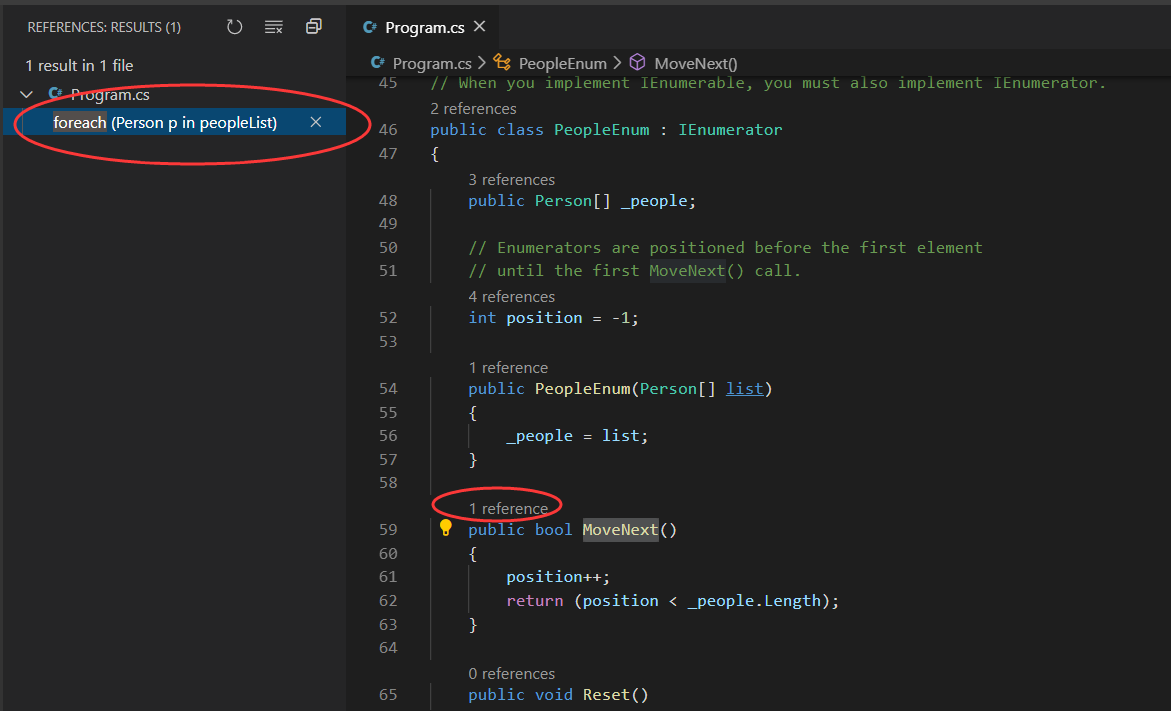1171x711 pixels.
Task: Refresh the references results
Action: coord(234,26)
